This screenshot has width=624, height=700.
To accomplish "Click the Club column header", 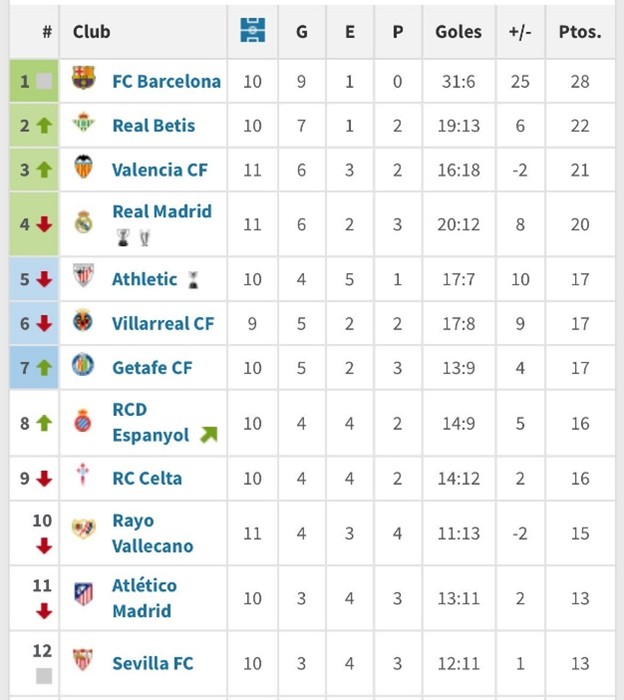I will (92, 32).
